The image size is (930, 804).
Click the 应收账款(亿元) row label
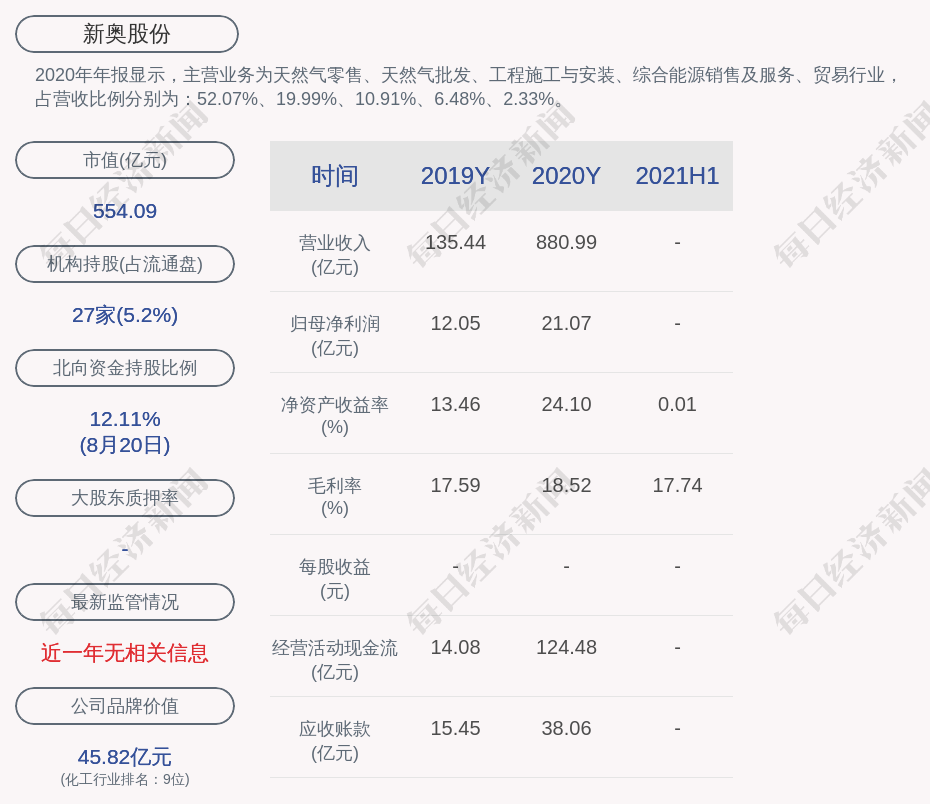click(x=335, y=741)
